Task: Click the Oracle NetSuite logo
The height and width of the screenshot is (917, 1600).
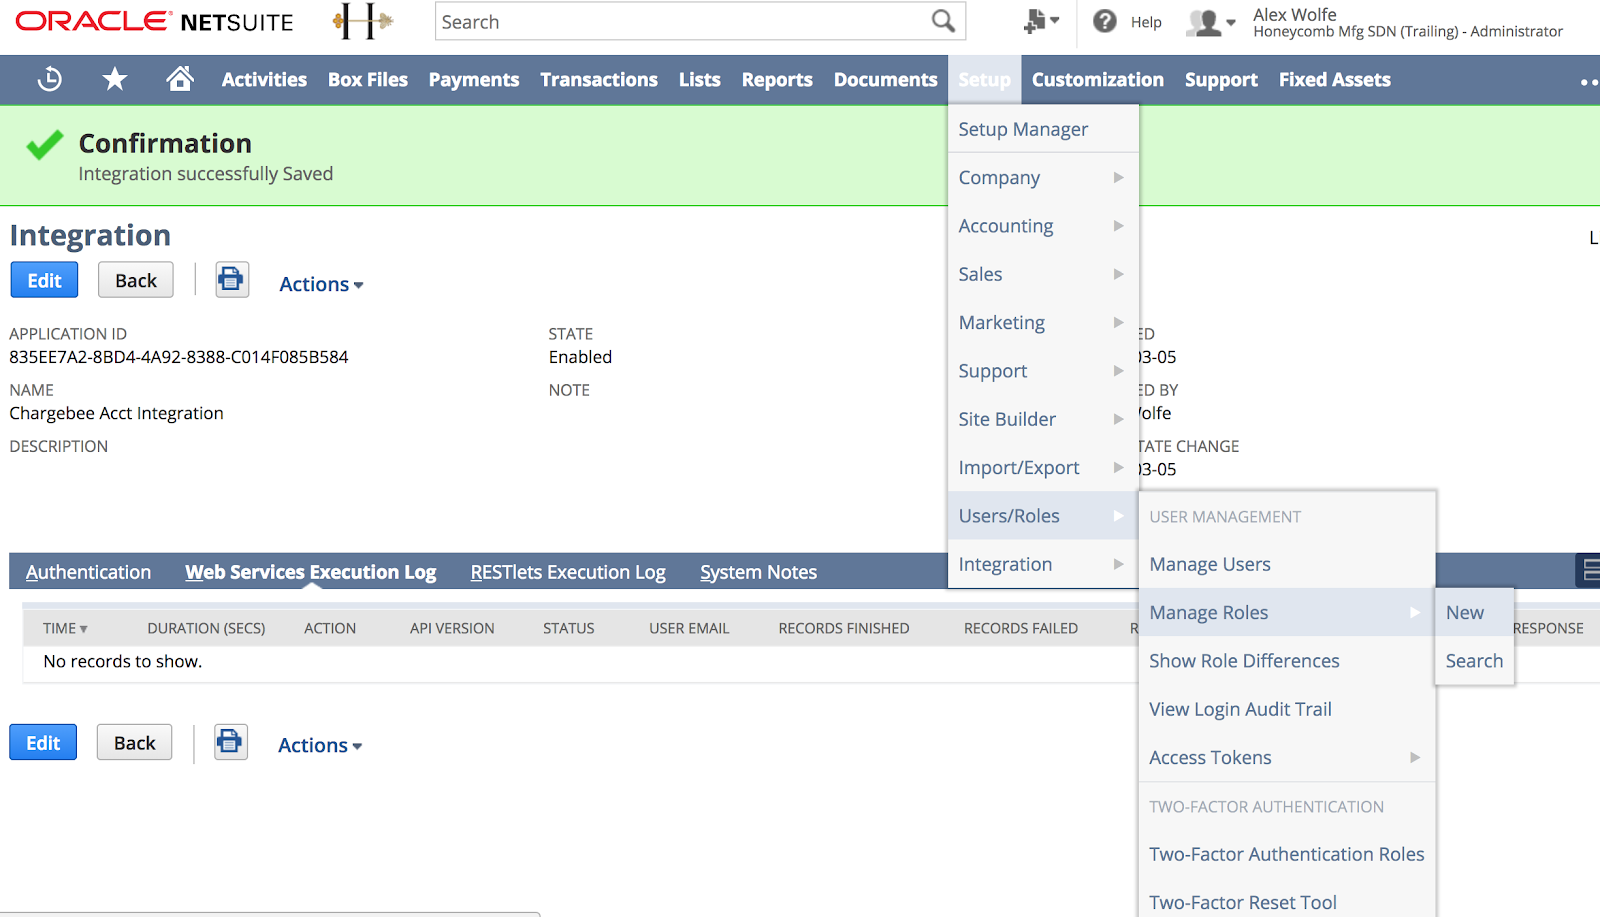Action: tap(155, 21)
